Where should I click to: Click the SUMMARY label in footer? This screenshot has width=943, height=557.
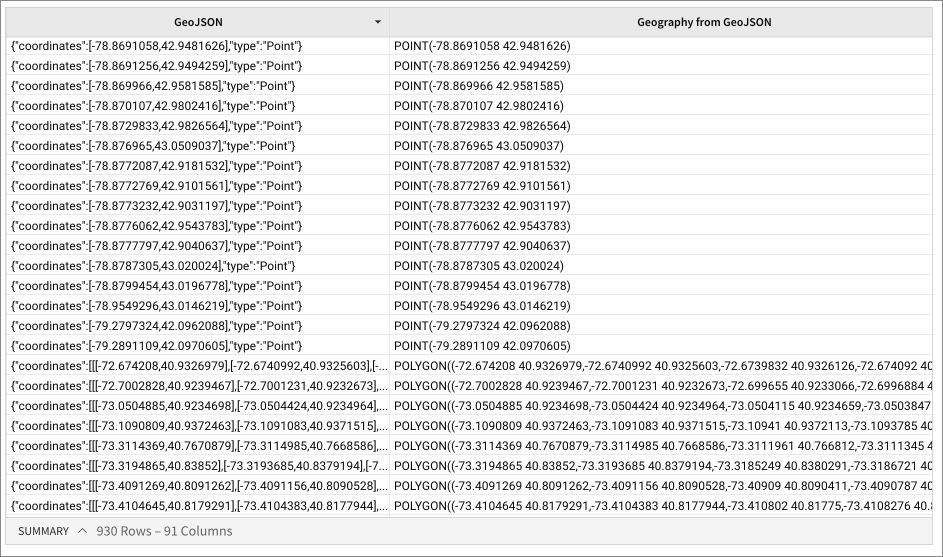43,531
